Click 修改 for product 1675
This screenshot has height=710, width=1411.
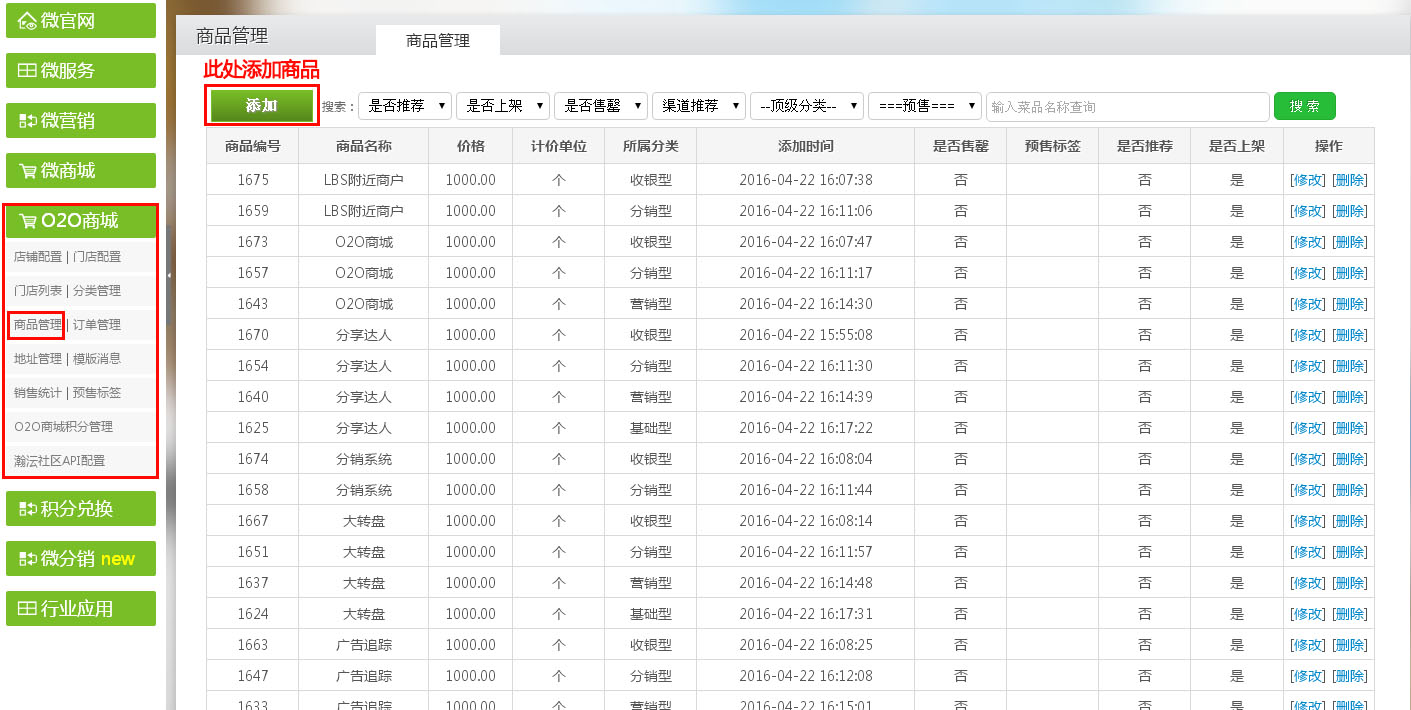[1307, 180]
